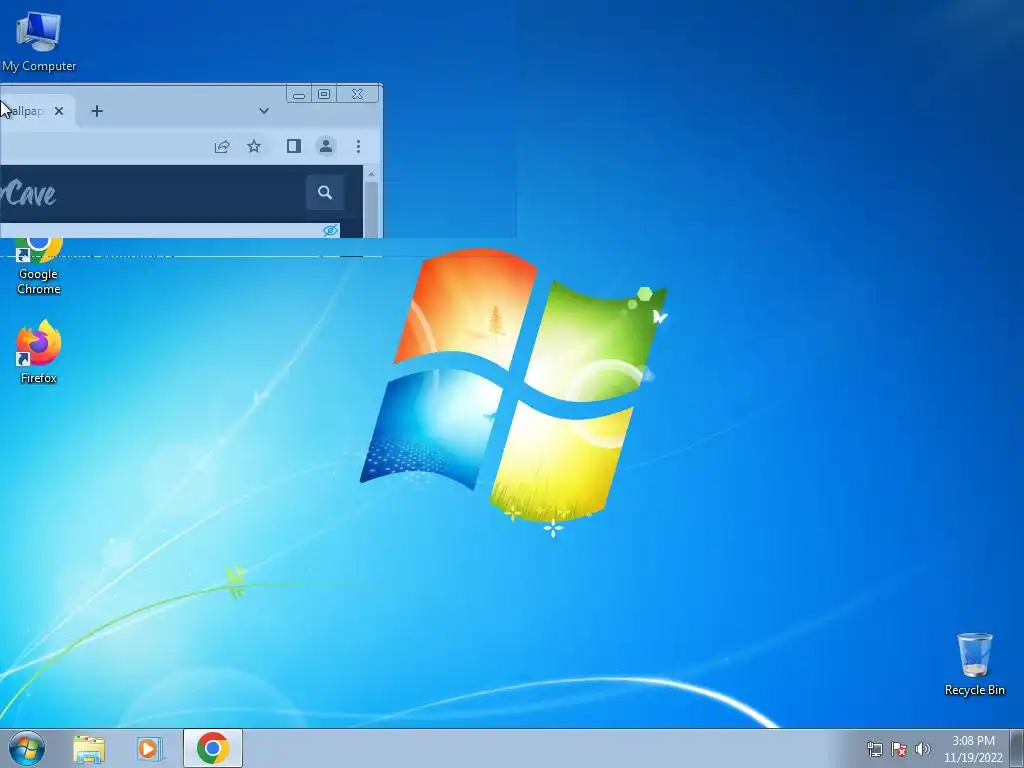Open the Recycle Bin desktop icon
Image resolution: width=1024 pixels, height=768 pixels.
(x=974, y=664)
